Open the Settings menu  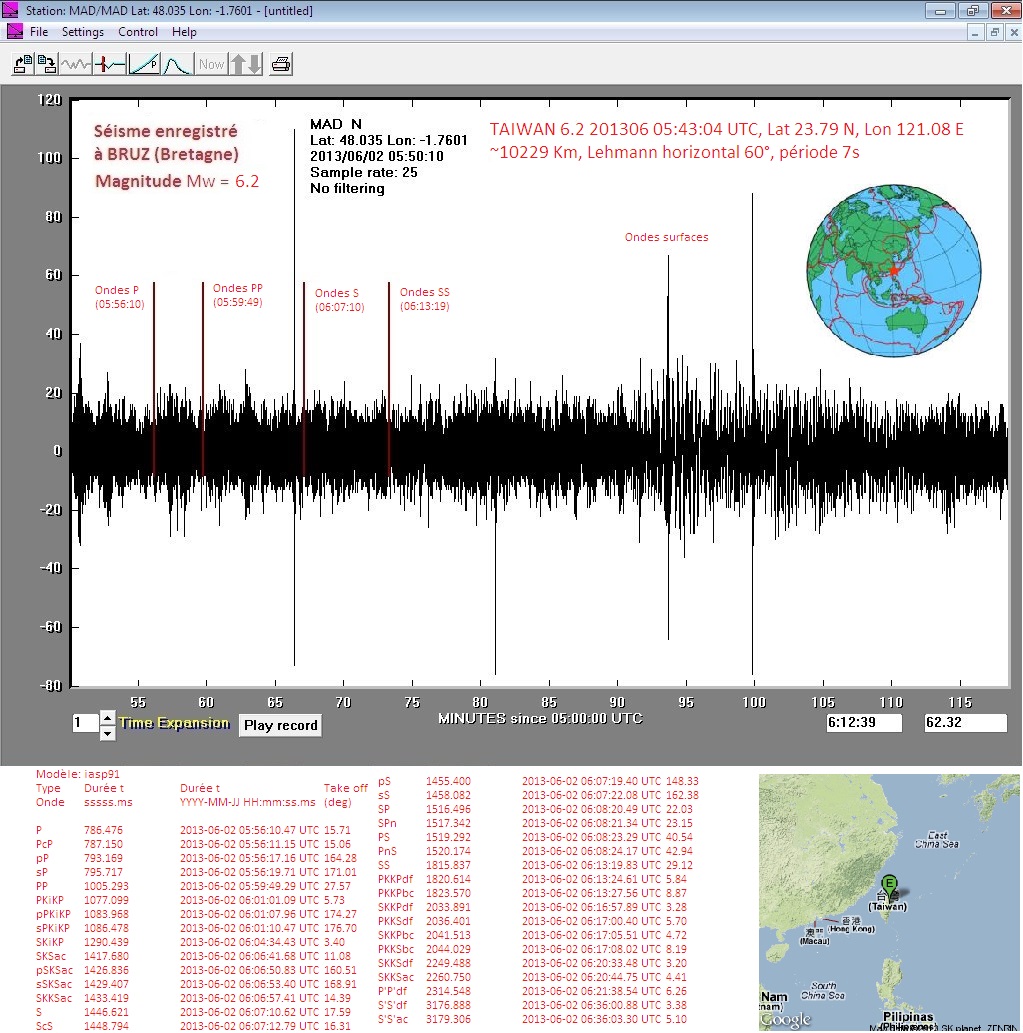point(83,32)
